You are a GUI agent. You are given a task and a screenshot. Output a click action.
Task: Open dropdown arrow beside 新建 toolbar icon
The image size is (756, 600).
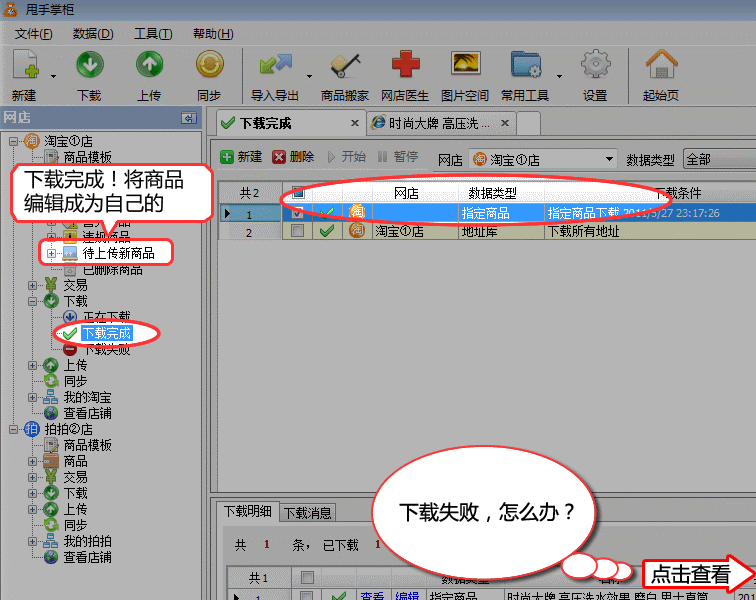pos(54,76)
